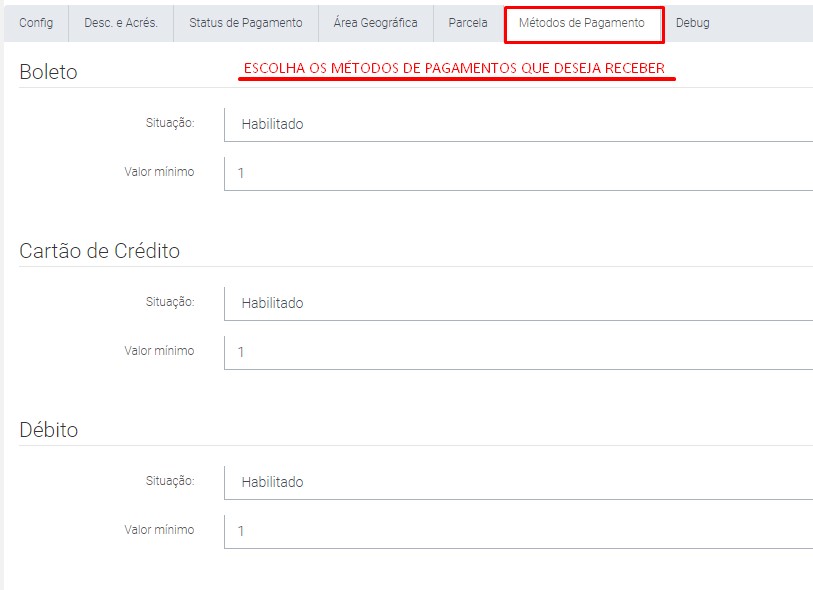Image resolution: width=813 pixels, height=590 pixels.
Task: Select the Área Geográfica tab
Action: pyautogui.click(x=375, y=23)
